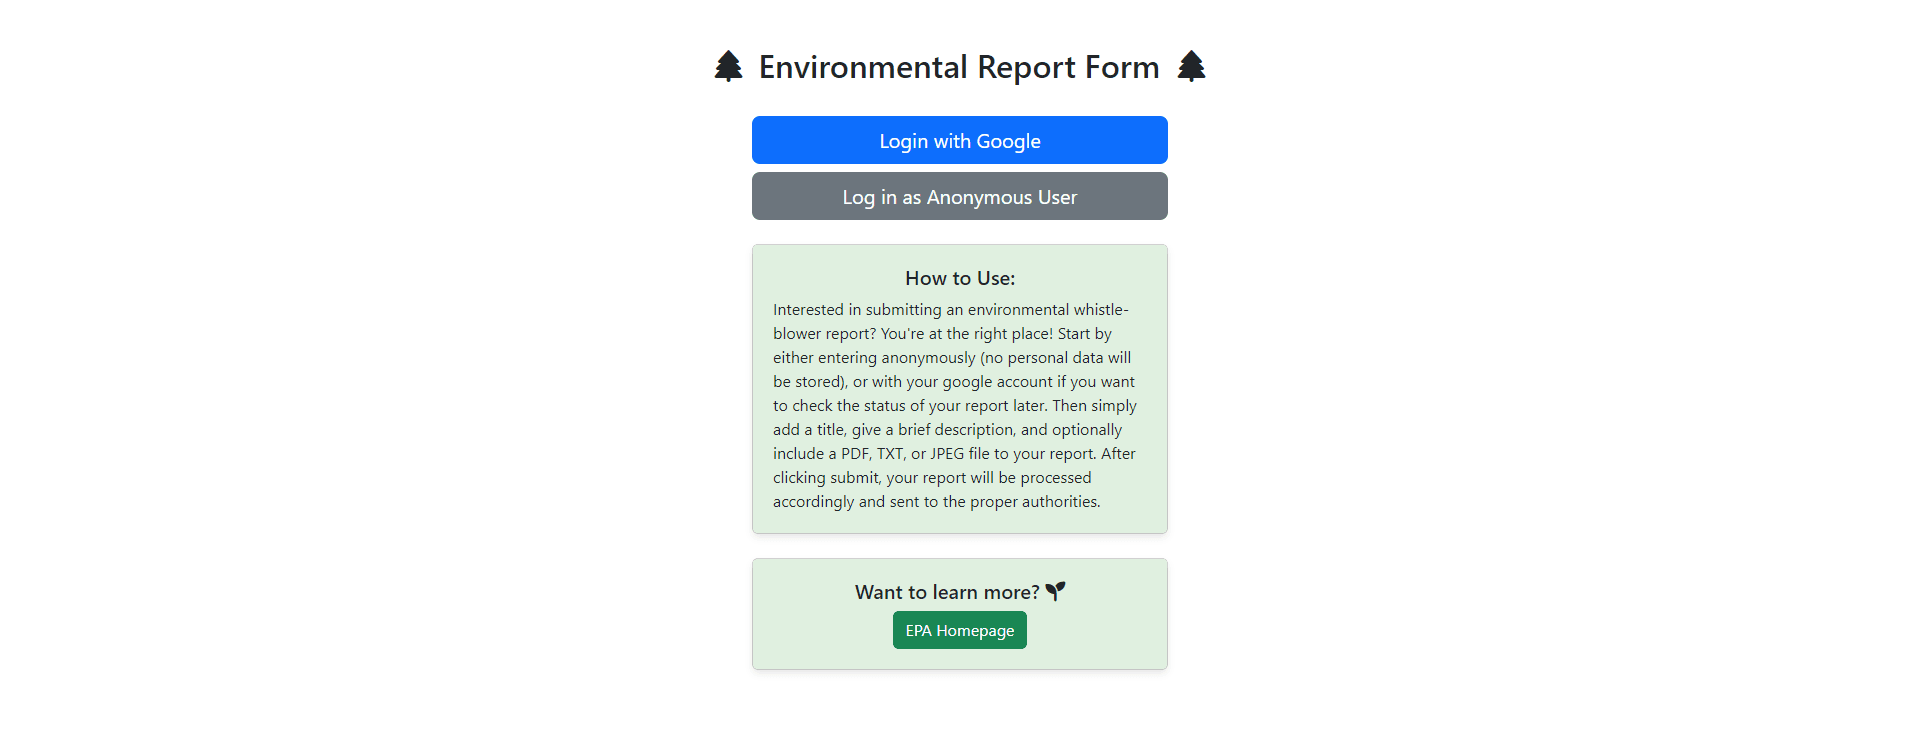This screenshot has width=1920, height=745.
Task: Click the seedling icon beside learn more text
Action: (1055, 591)
